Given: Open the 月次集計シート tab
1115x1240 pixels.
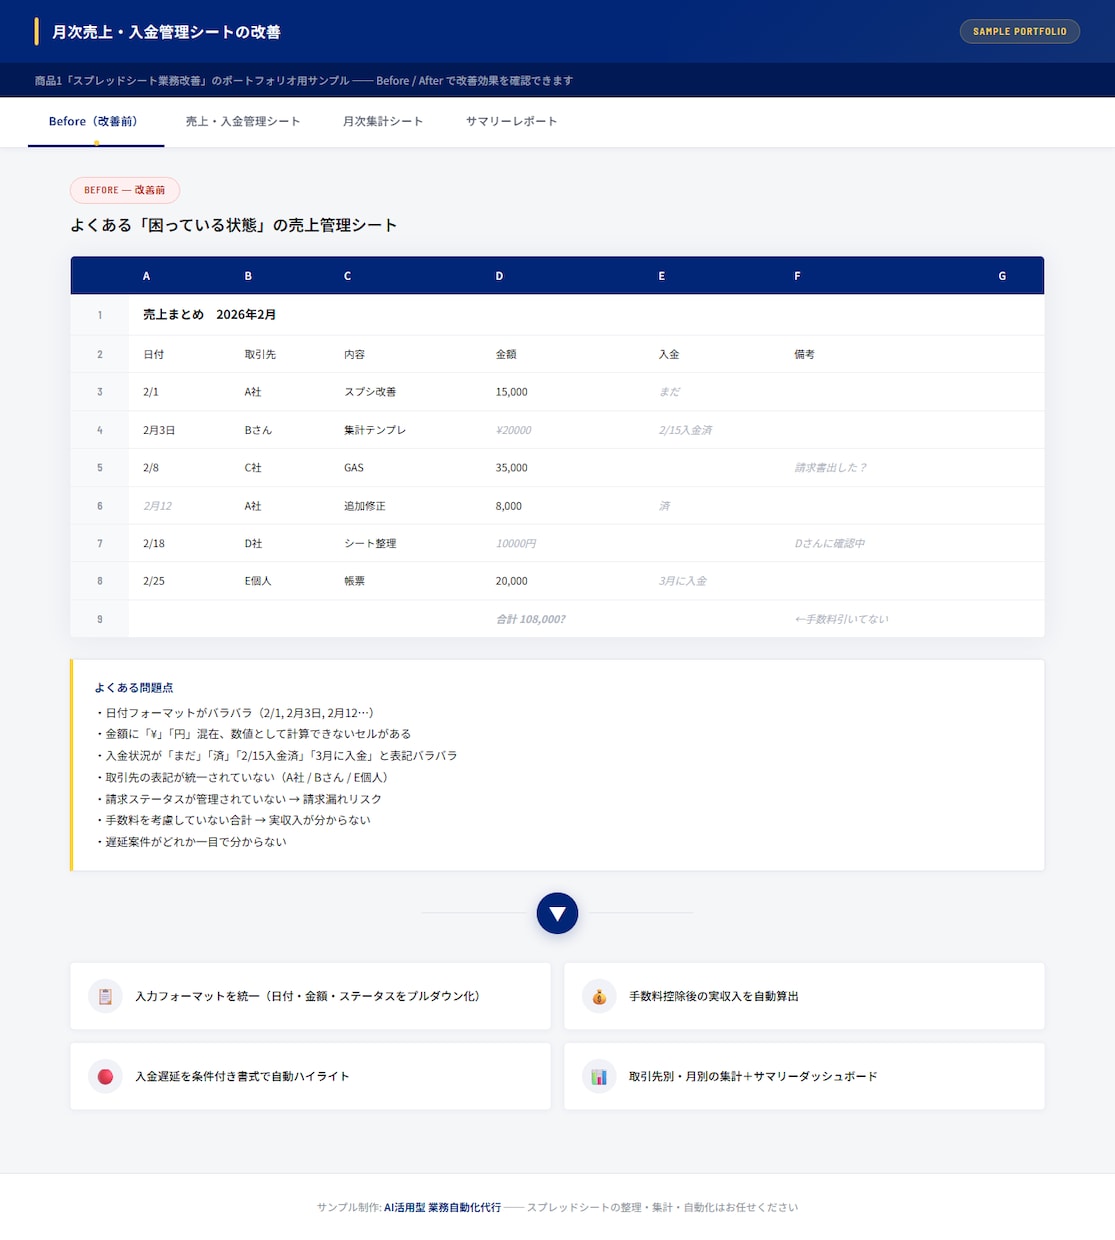Looking at the screenshot, I should point(383,122).
